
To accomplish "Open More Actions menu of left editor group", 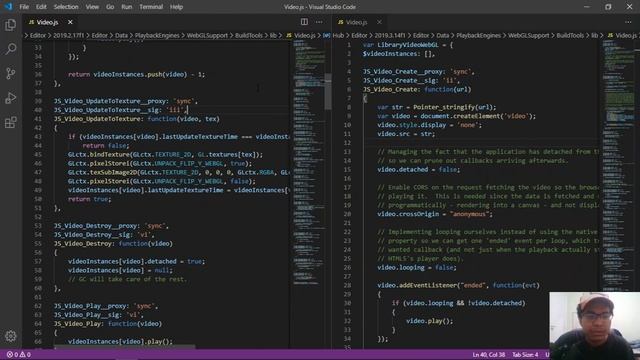I will [x=319, y=22].
